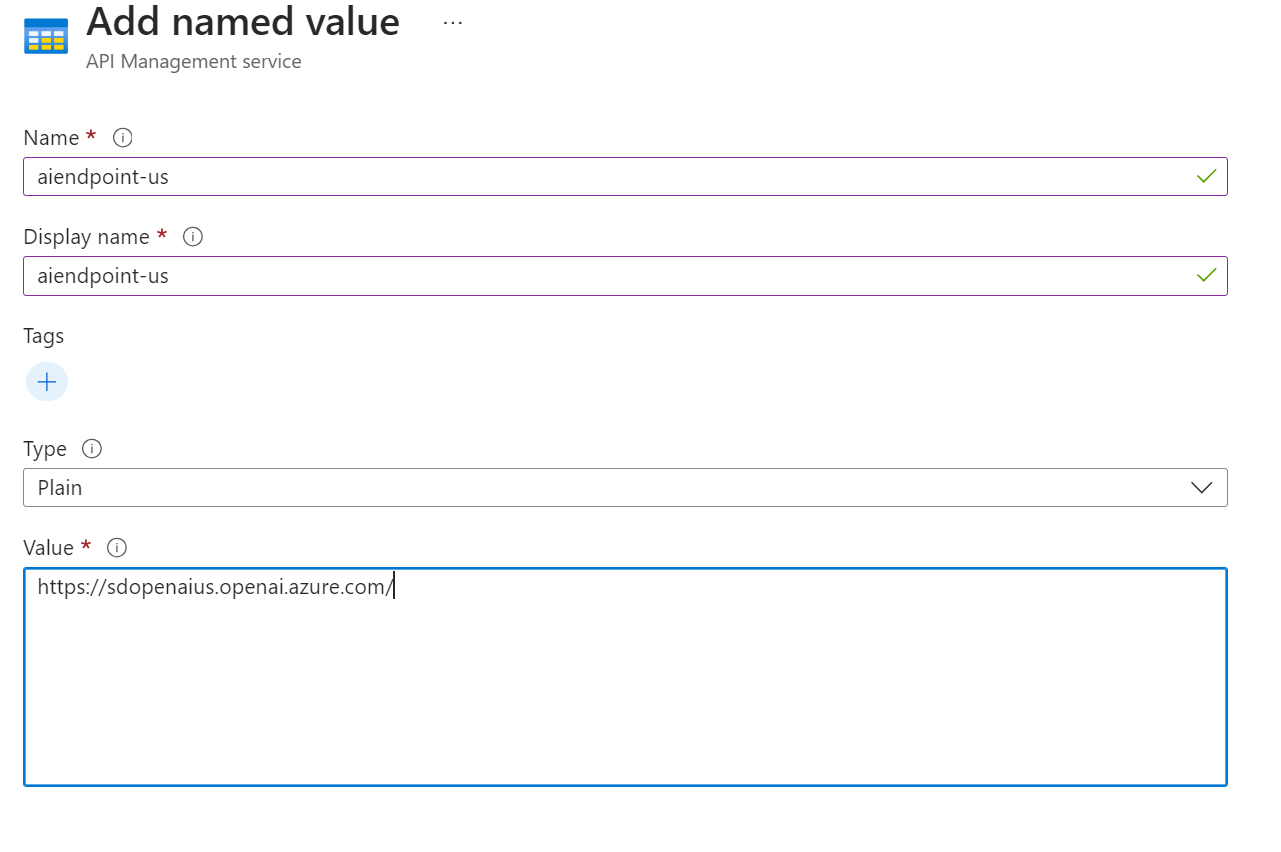Click the info icon beside Name label
The height and width of the screenshot is (852, 1281).
[123, 138]
